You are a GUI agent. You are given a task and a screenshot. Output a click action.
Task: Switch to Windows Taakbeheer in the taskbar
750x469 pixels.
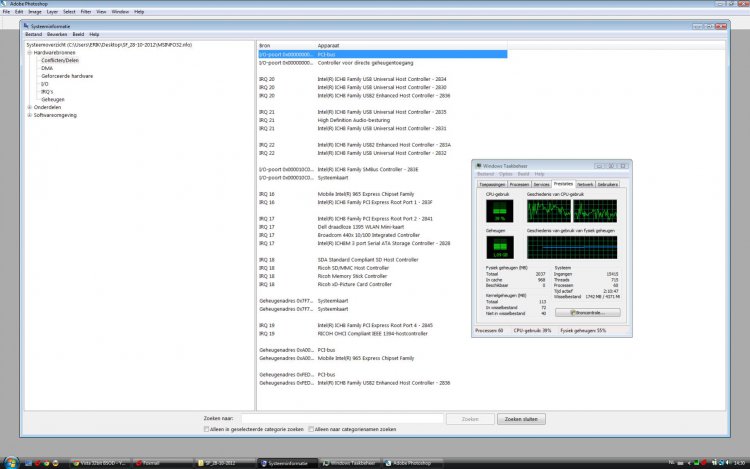tap(350, 463)
